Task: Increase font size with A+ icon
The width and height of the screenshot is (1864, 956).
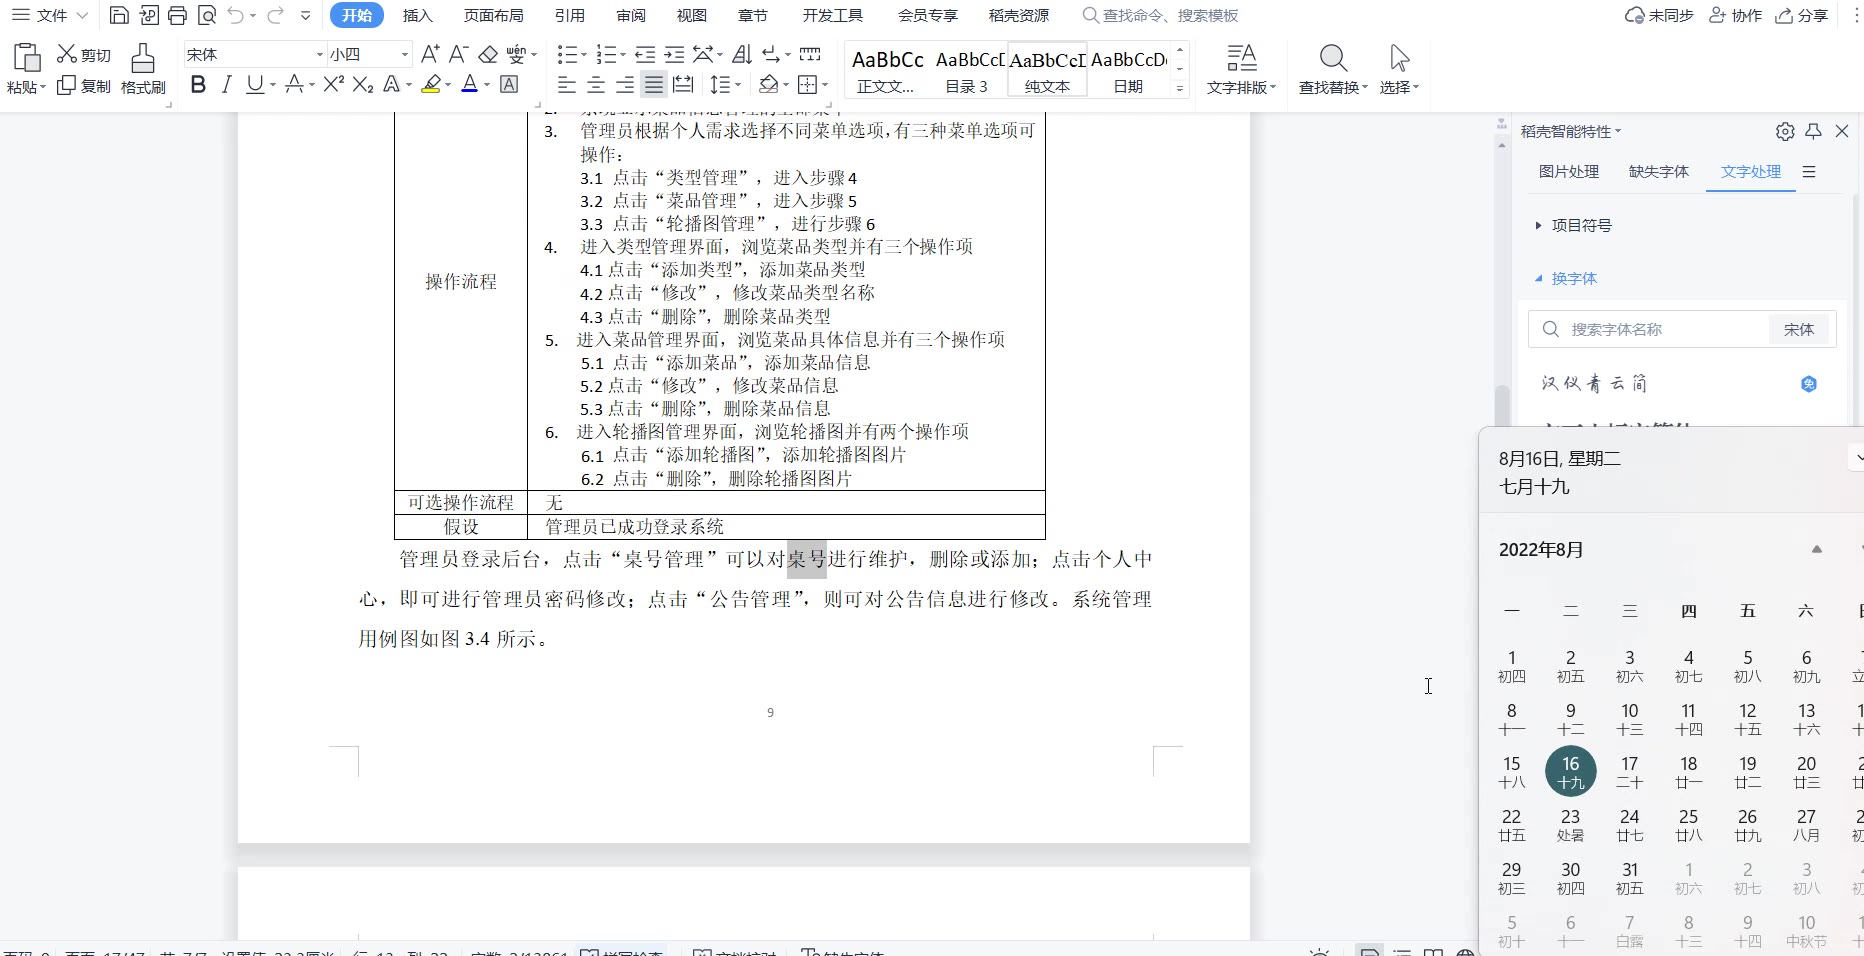Action: click(x=430, y=54)
